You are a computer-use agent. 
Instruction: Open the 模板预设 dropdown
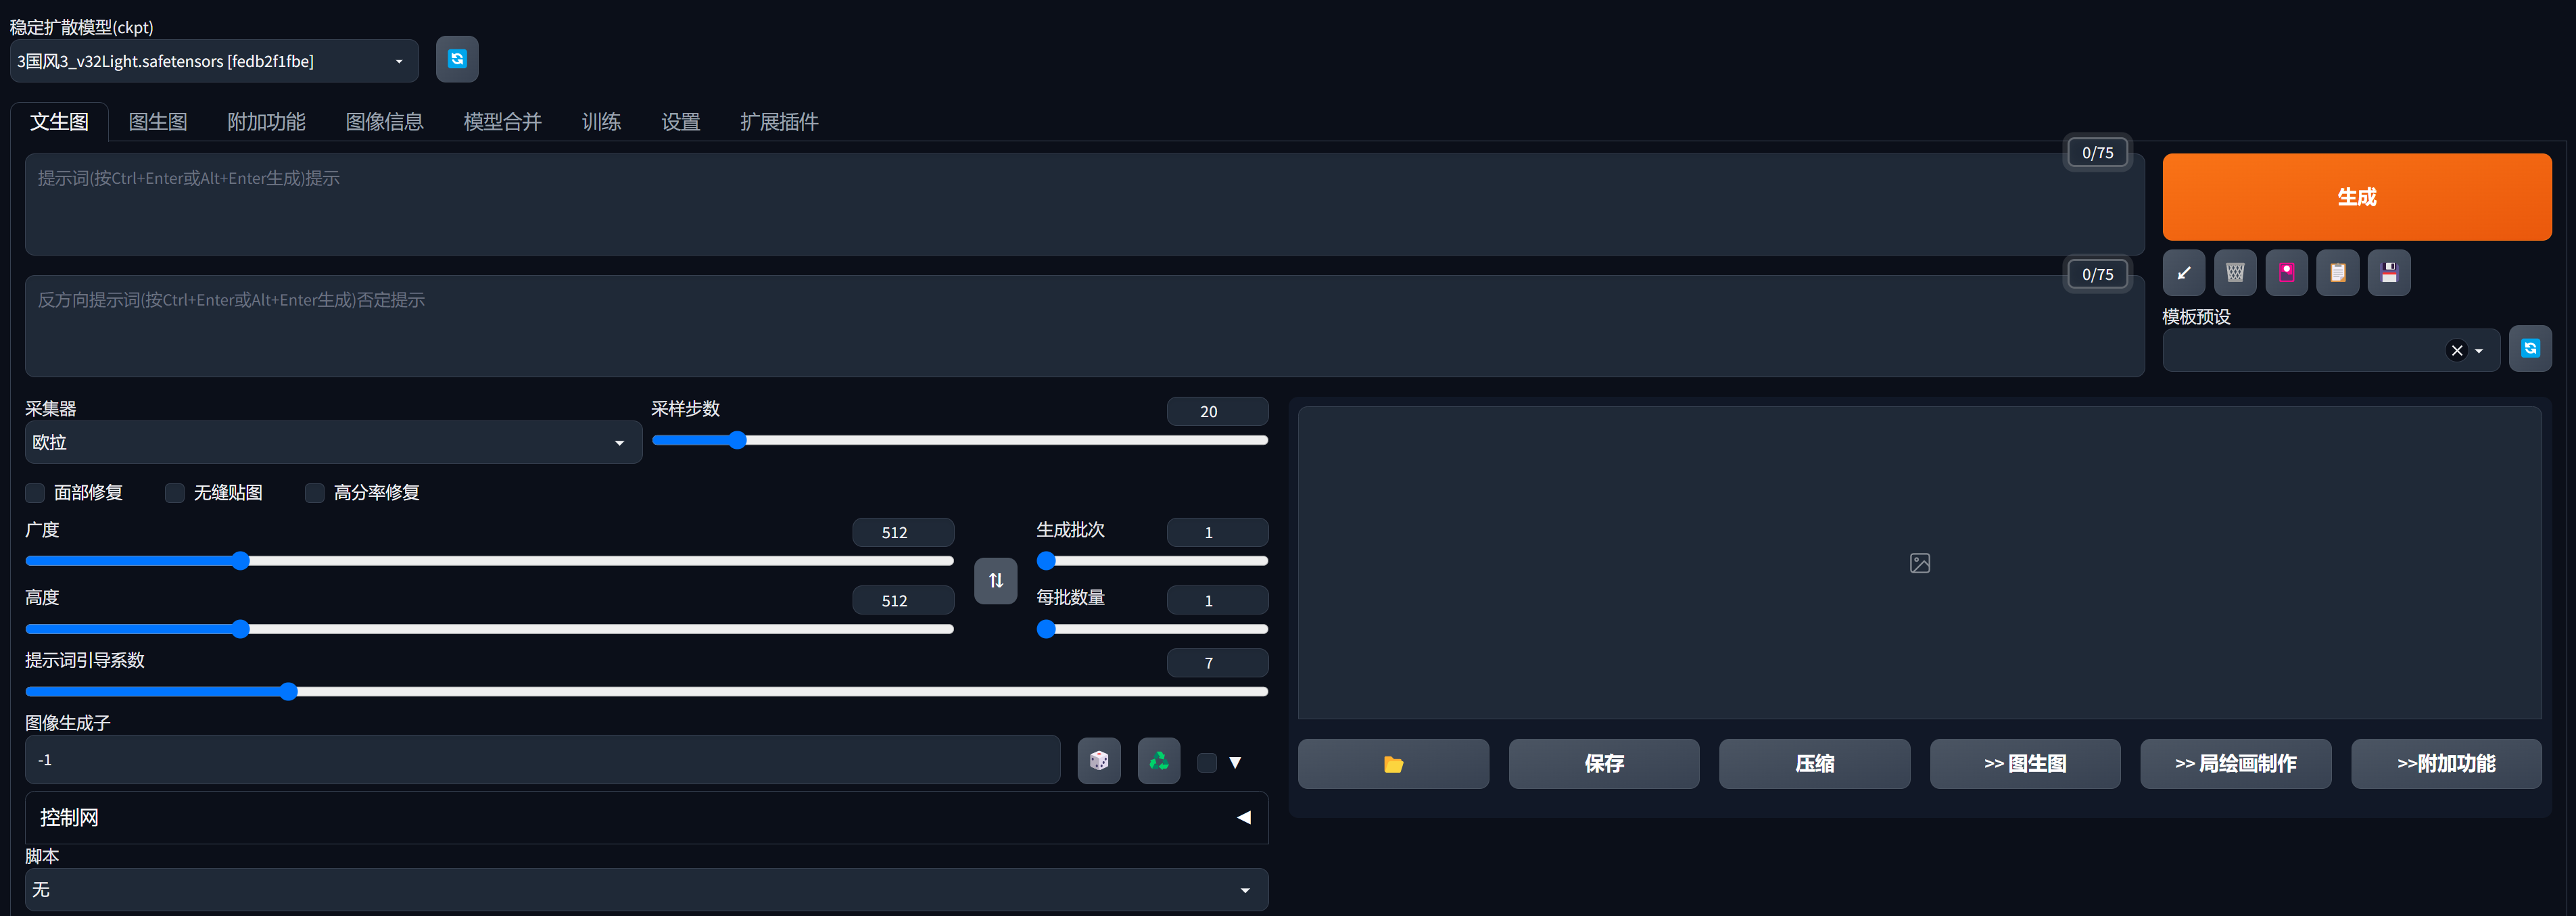(2331, 350)
